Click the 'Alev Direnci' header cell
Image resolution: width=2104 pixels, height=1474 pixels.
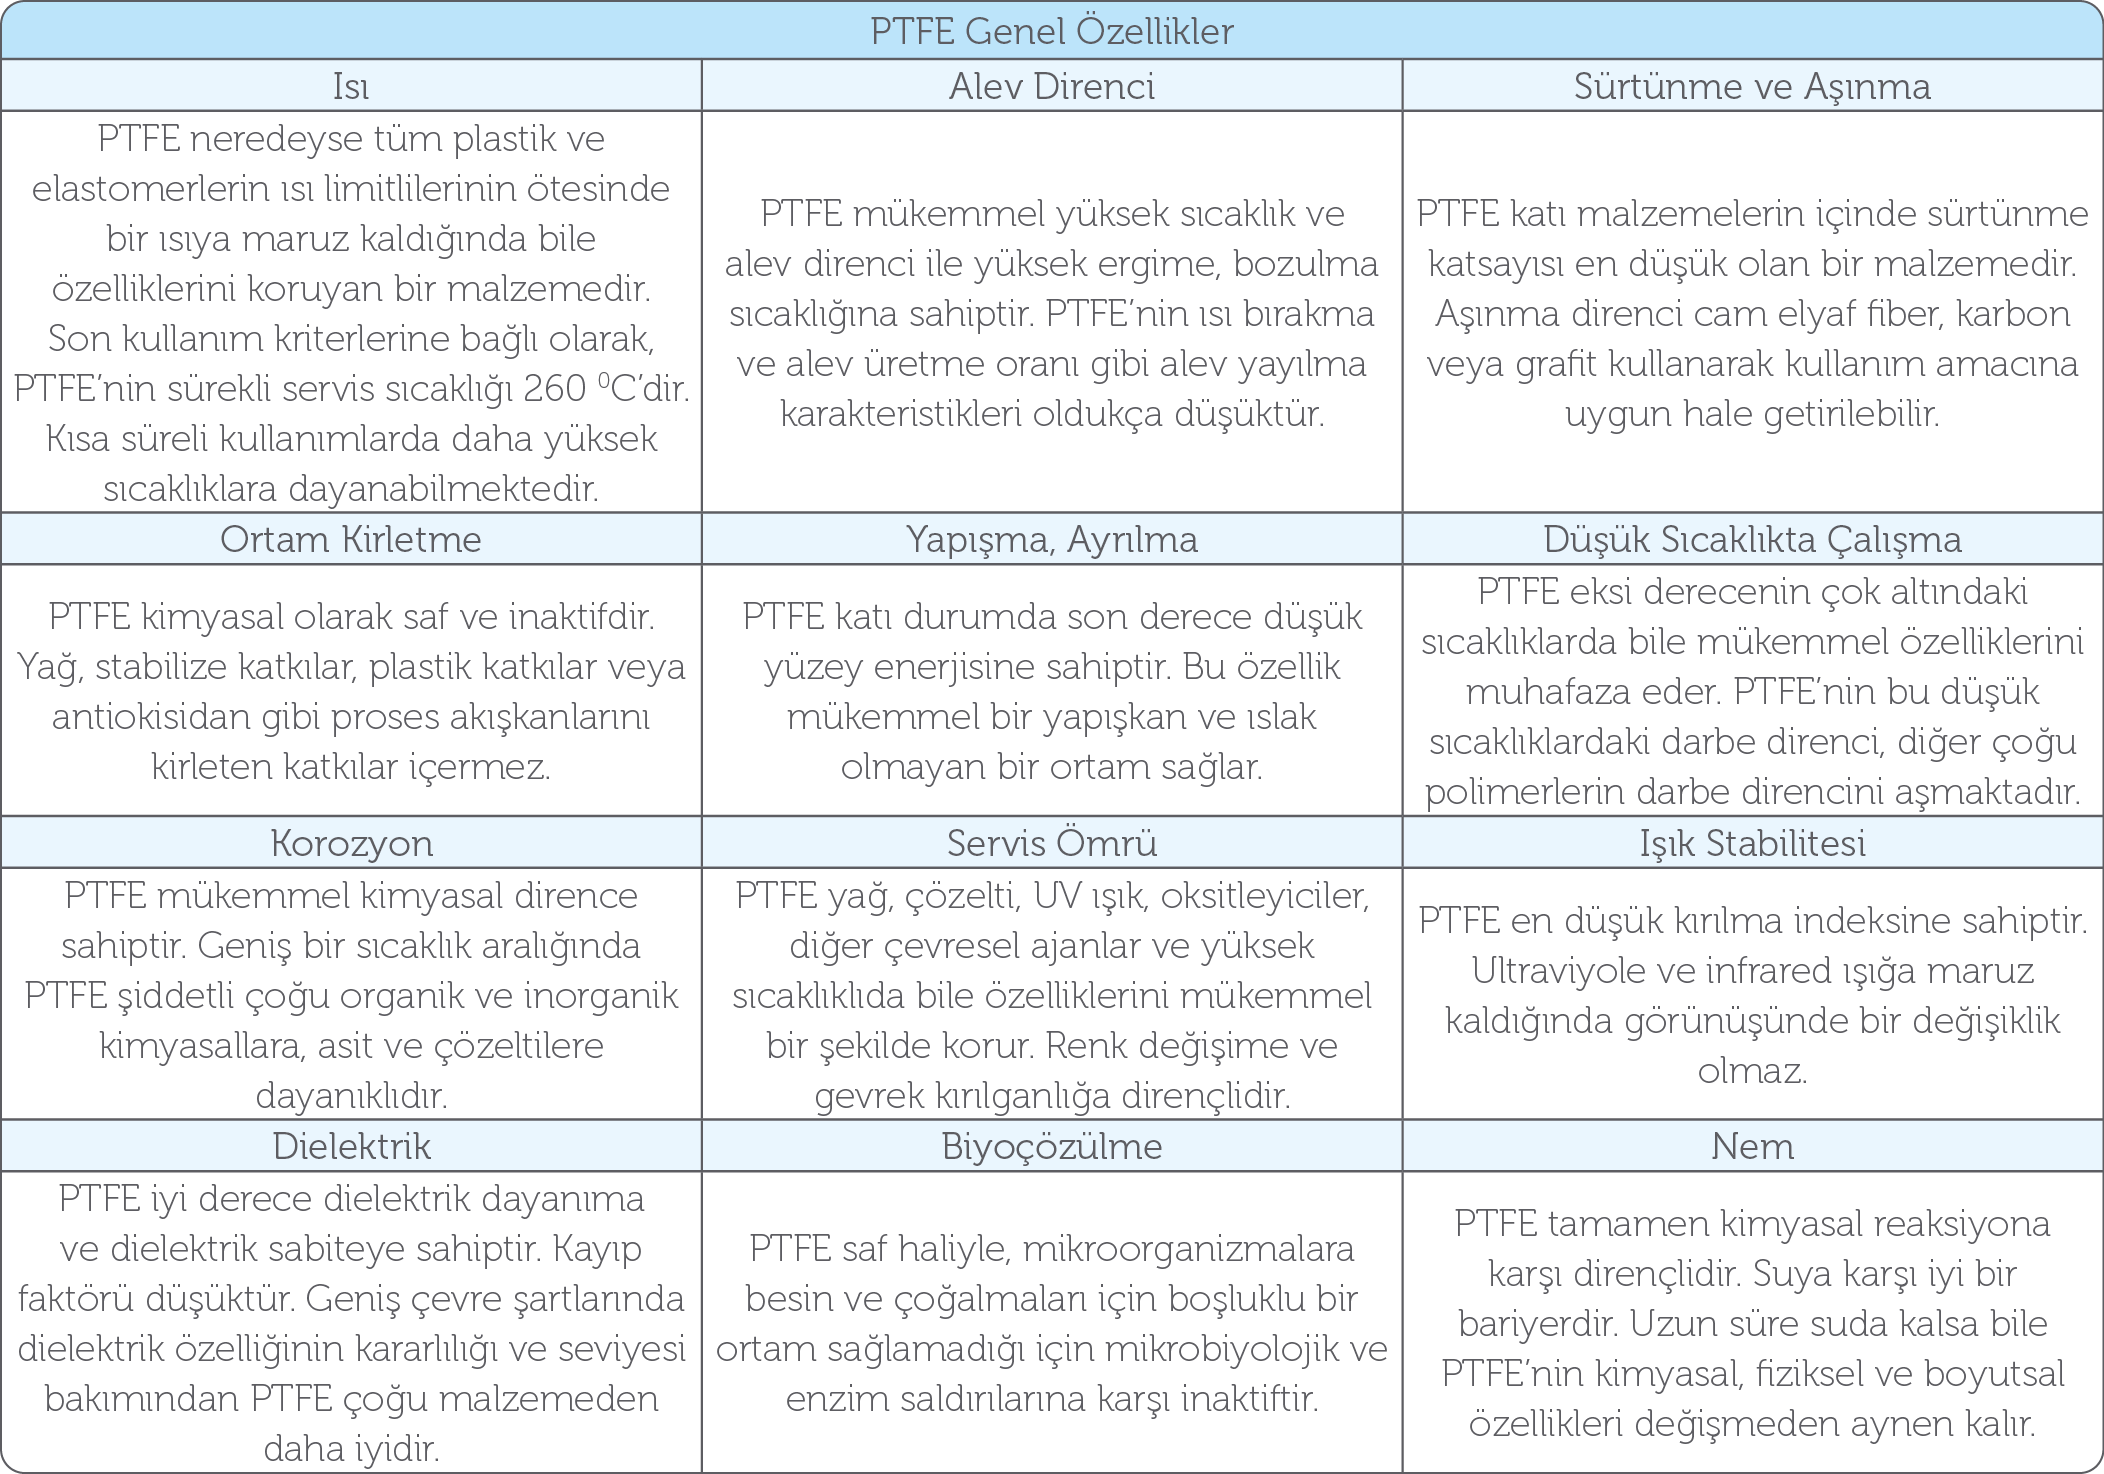click(x=1052, y=86)
